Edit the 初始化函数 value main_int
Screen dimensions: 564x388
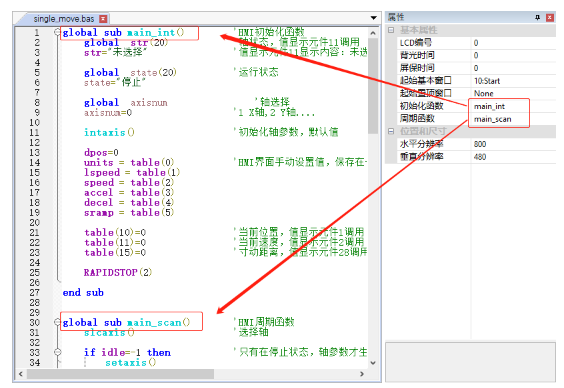tap(513, 106)
